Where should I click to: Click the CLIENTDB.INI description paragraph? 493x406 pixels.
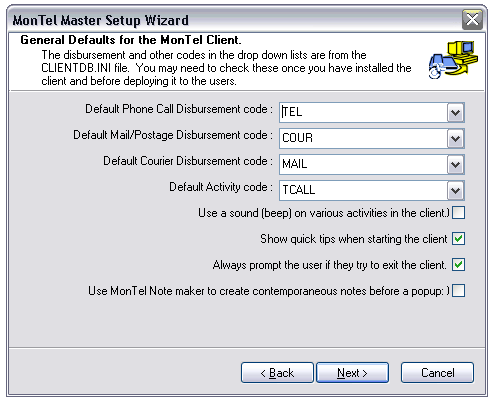pyautogui.click(x=226, y=68)
